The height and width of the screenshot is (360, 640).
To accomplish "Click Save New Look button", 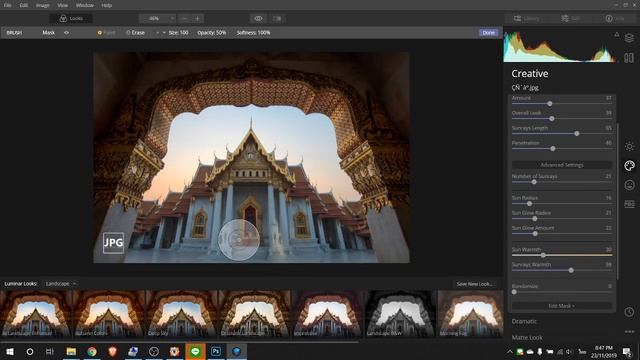I will (474, 284).
